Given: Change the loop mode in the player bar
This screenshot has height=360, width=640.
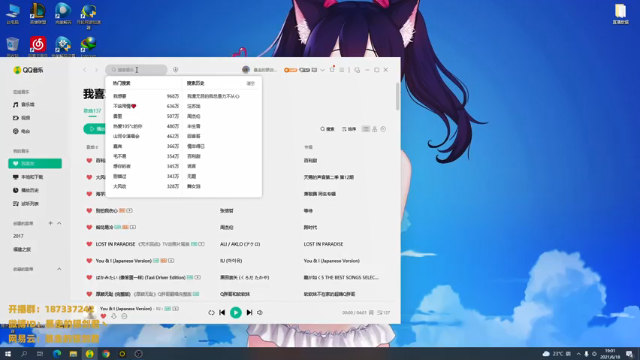Looking at the screenshot, I should 211,313.
